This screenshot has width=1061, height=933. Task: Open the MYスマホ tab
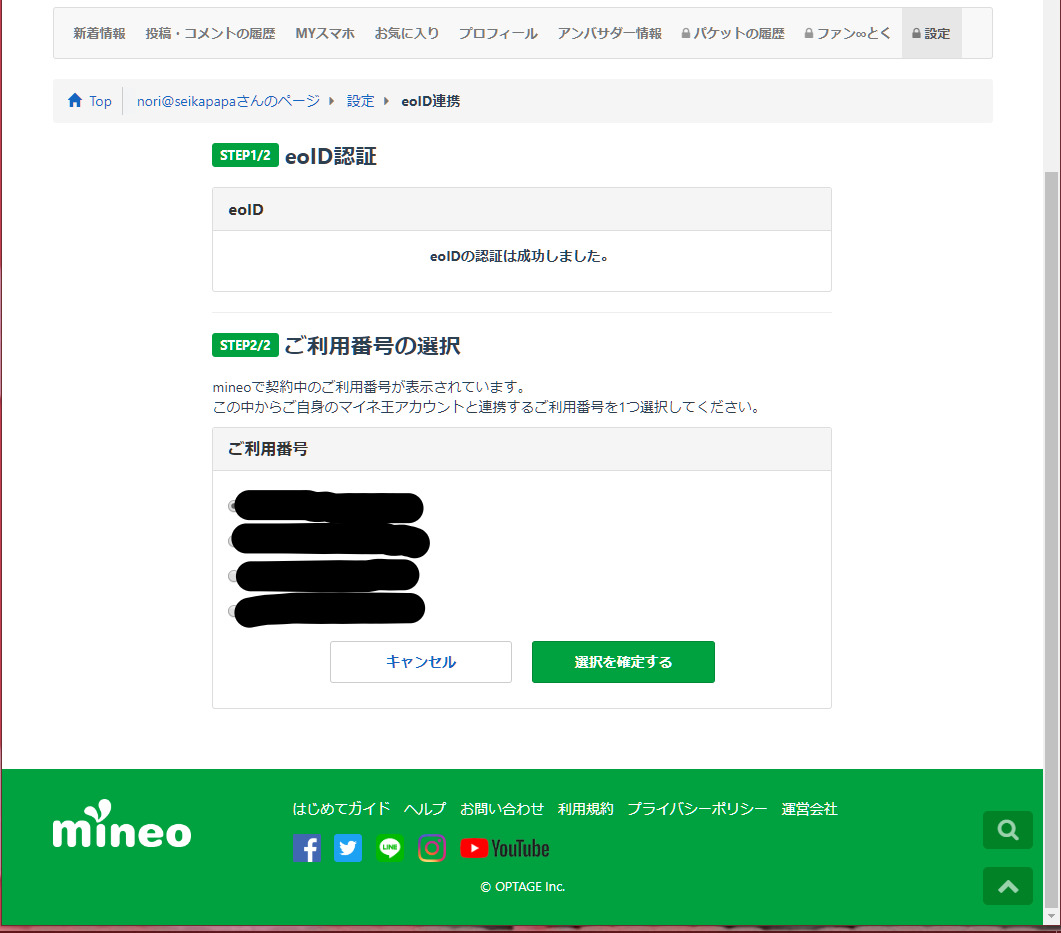pos(325,33)
